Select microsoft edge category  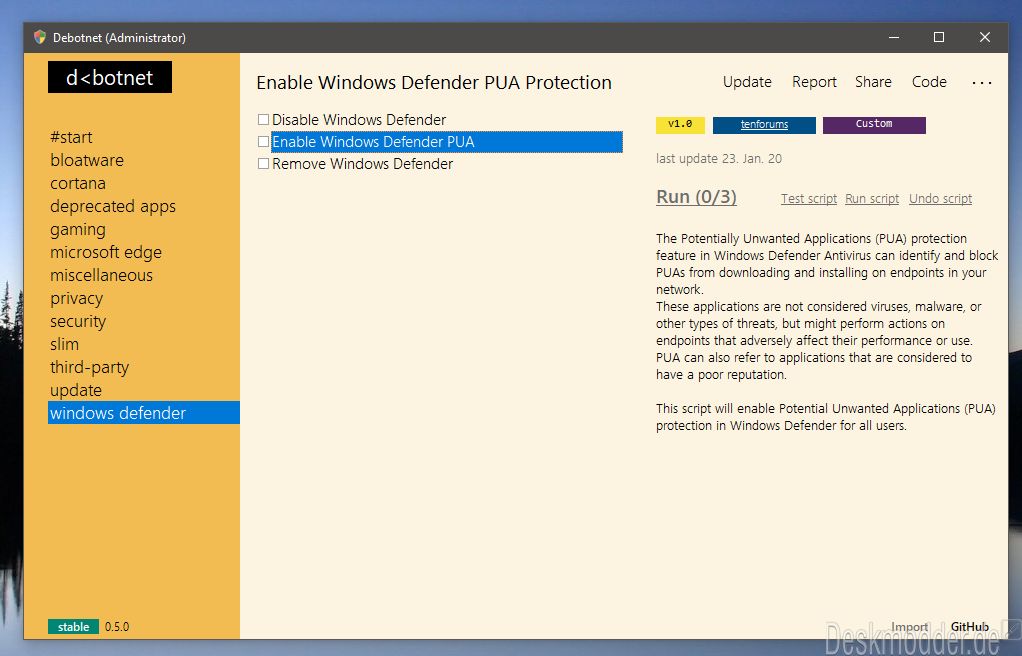pyautogui.click(x=106, y=252)
